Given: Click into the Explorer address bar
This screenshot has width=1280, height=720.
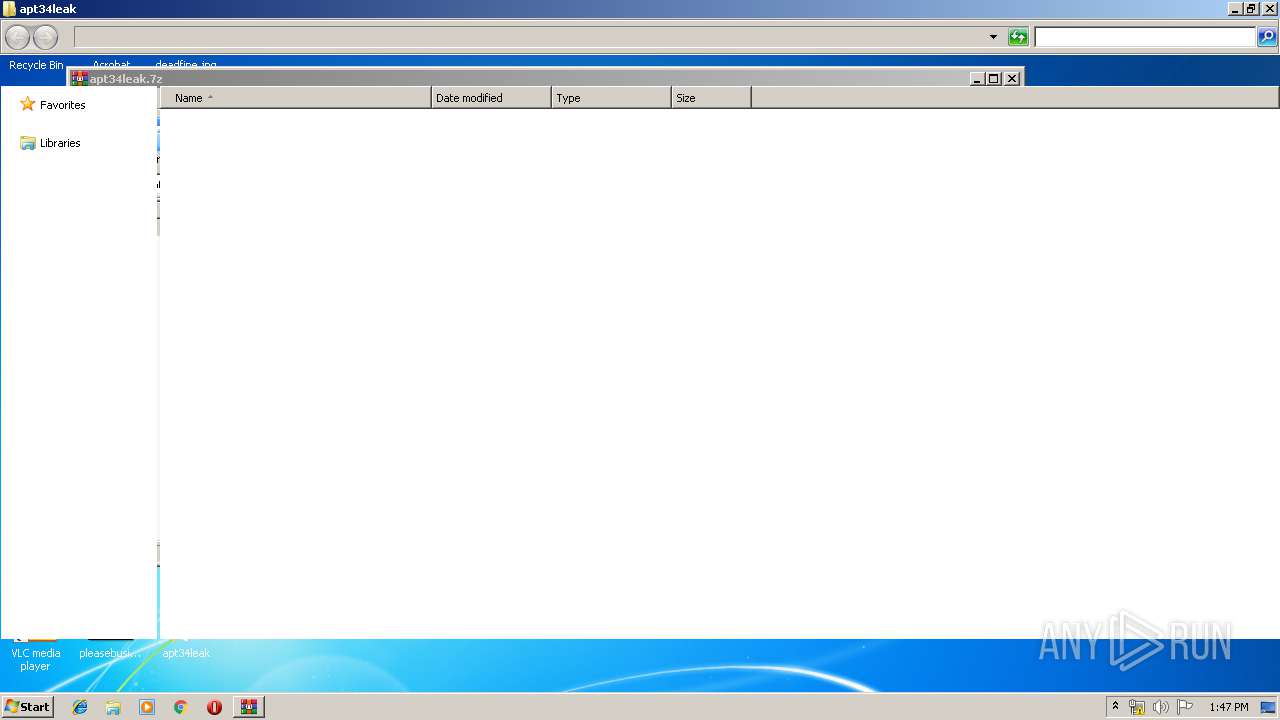Looking at the screenshot, I should click(x=530, y=37).
